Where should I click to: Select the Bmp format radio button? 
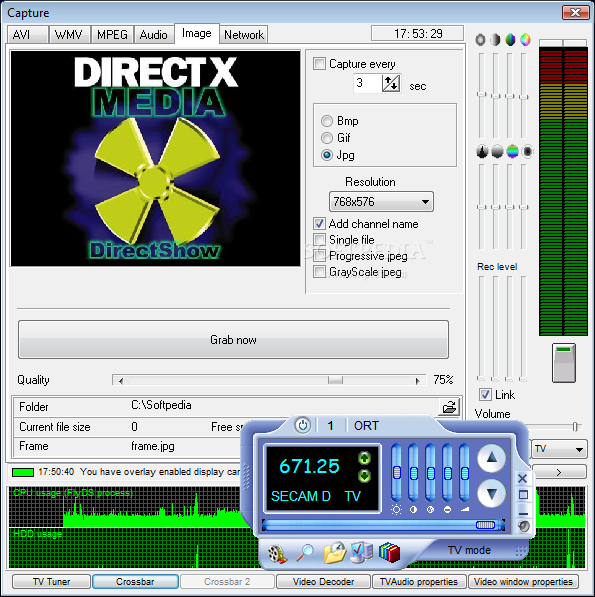(x=327, y=121)
